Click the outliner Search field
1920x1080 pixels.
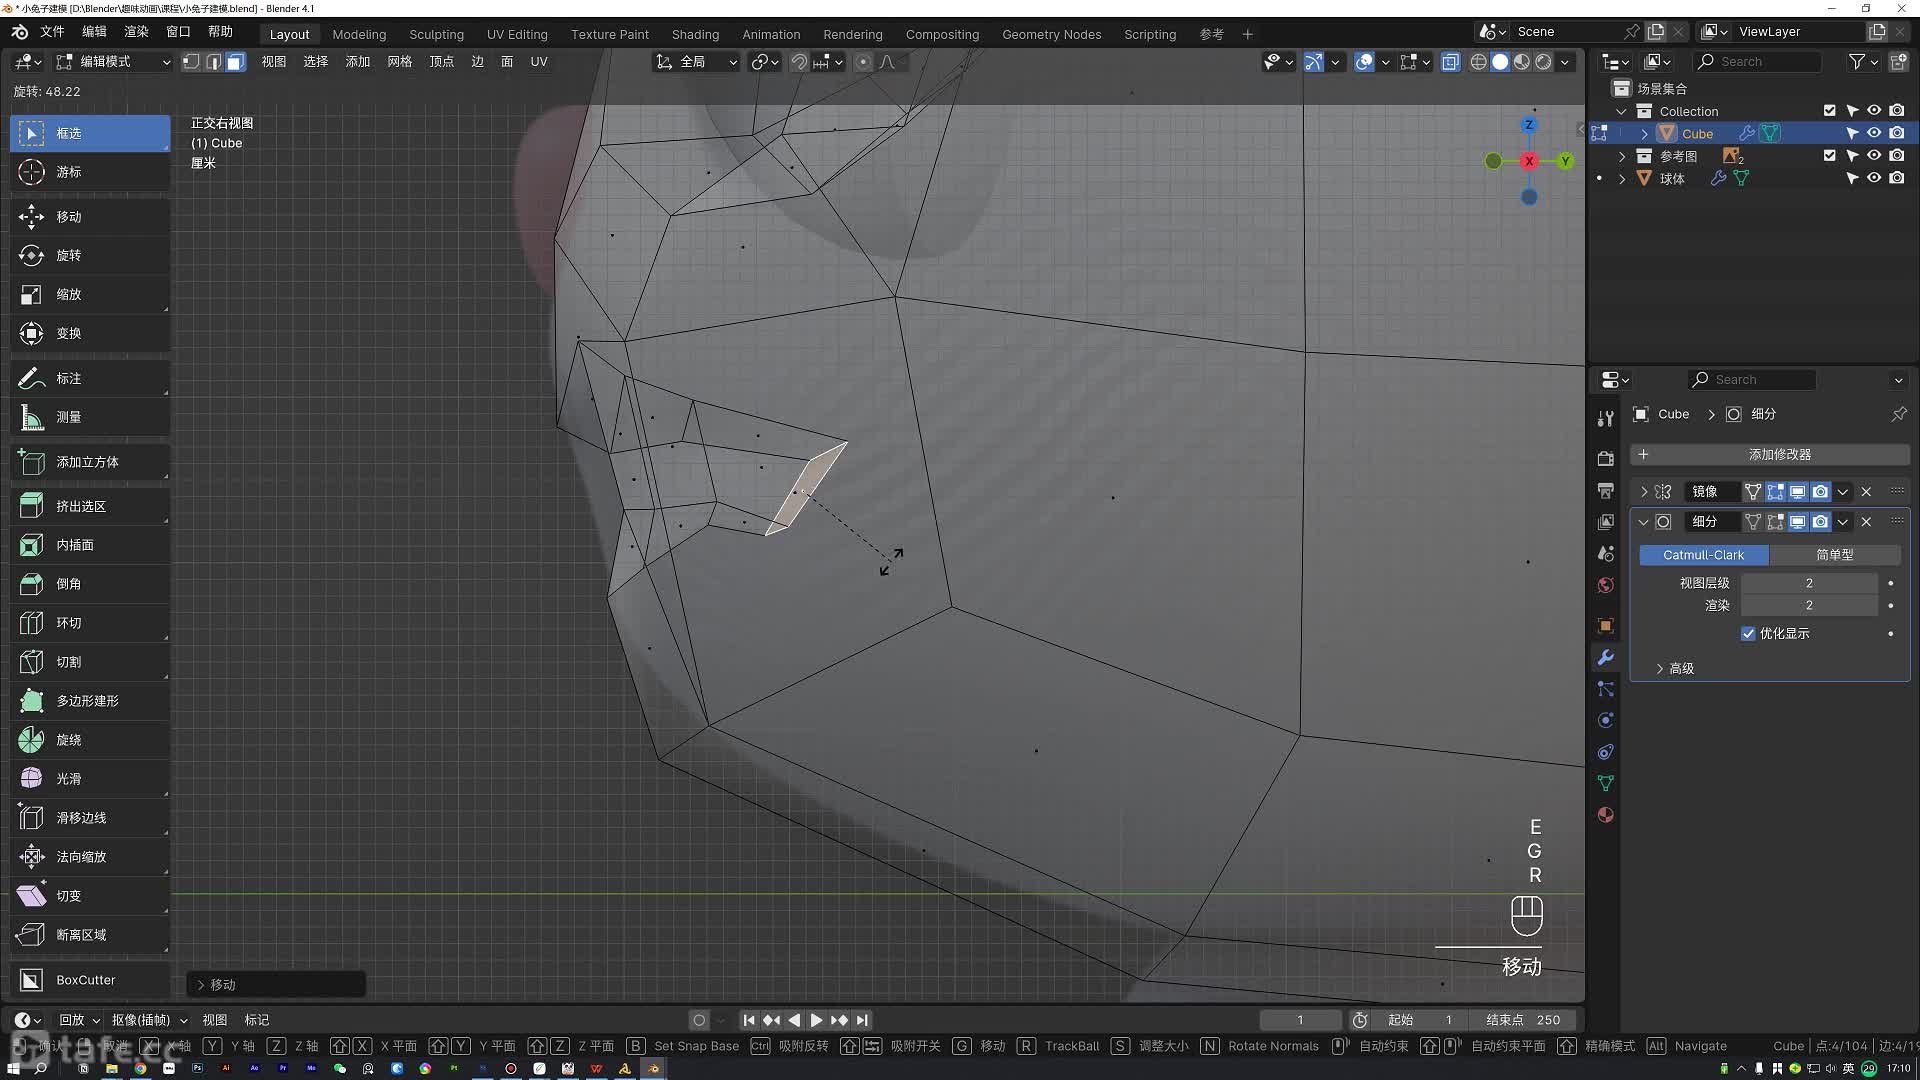pyautogui.click(x=1760, y=62)
